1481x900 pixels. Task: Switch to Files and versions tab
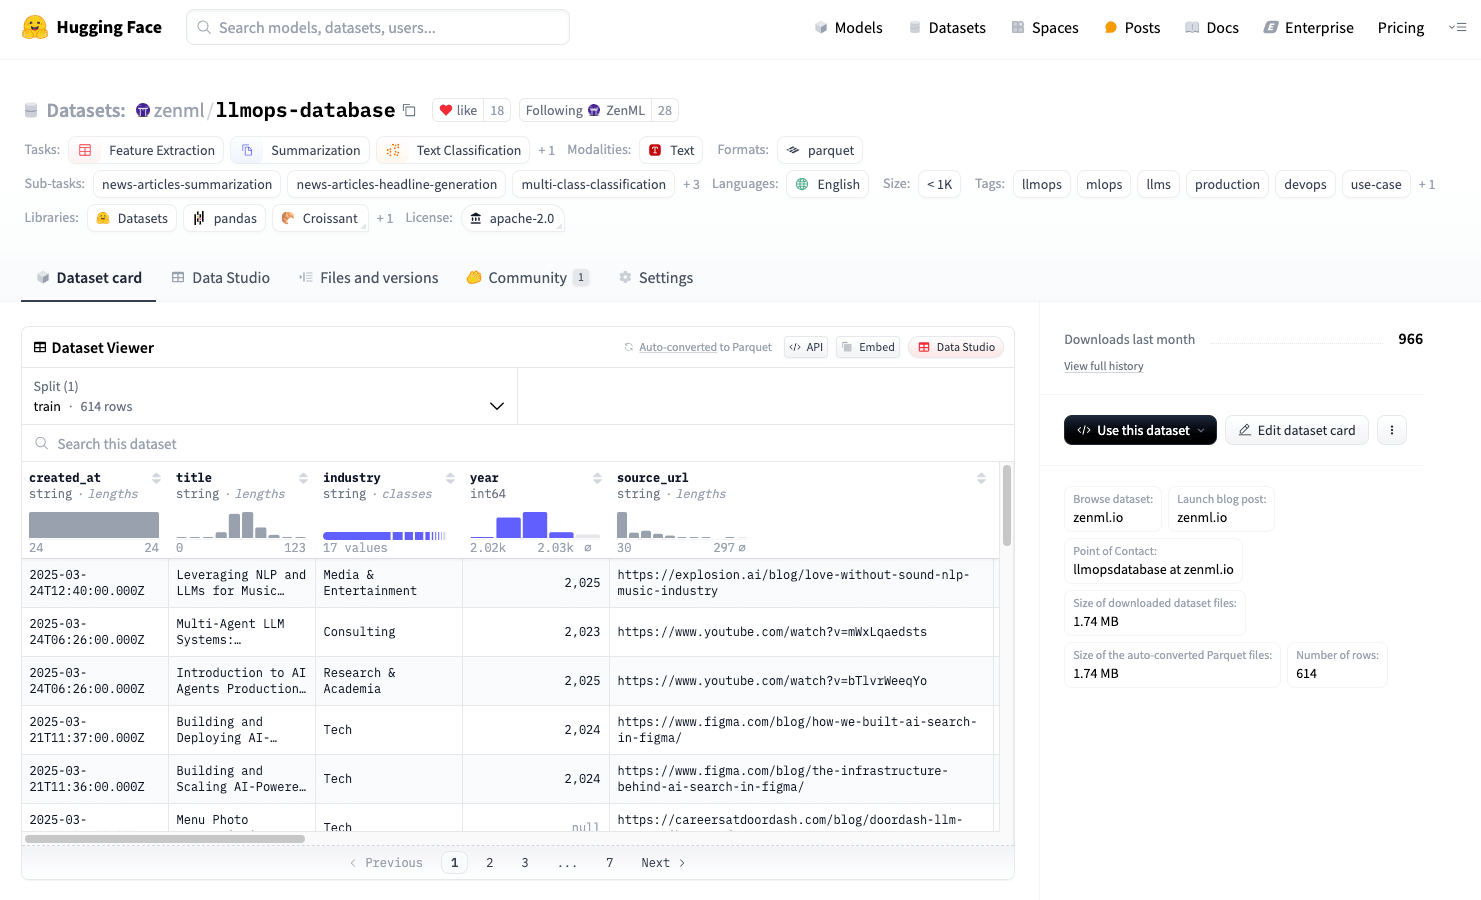[368, 278]
